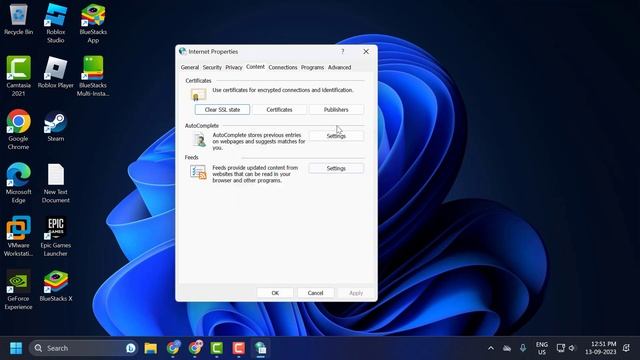640x360 pixels.
Task: Open File Explorer from the taskbar
Action: [151, 348]
